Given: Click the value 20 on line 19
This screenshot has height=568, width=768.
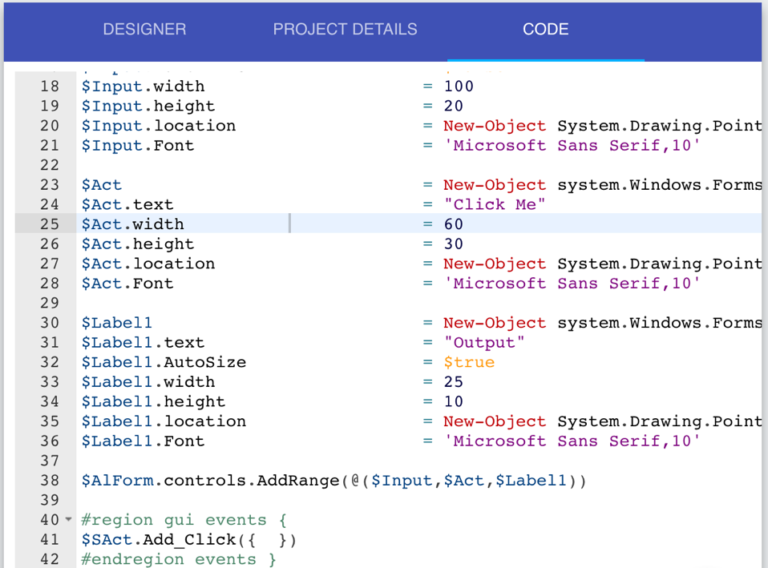Looking at the screenshot, I should pos(454,106).
